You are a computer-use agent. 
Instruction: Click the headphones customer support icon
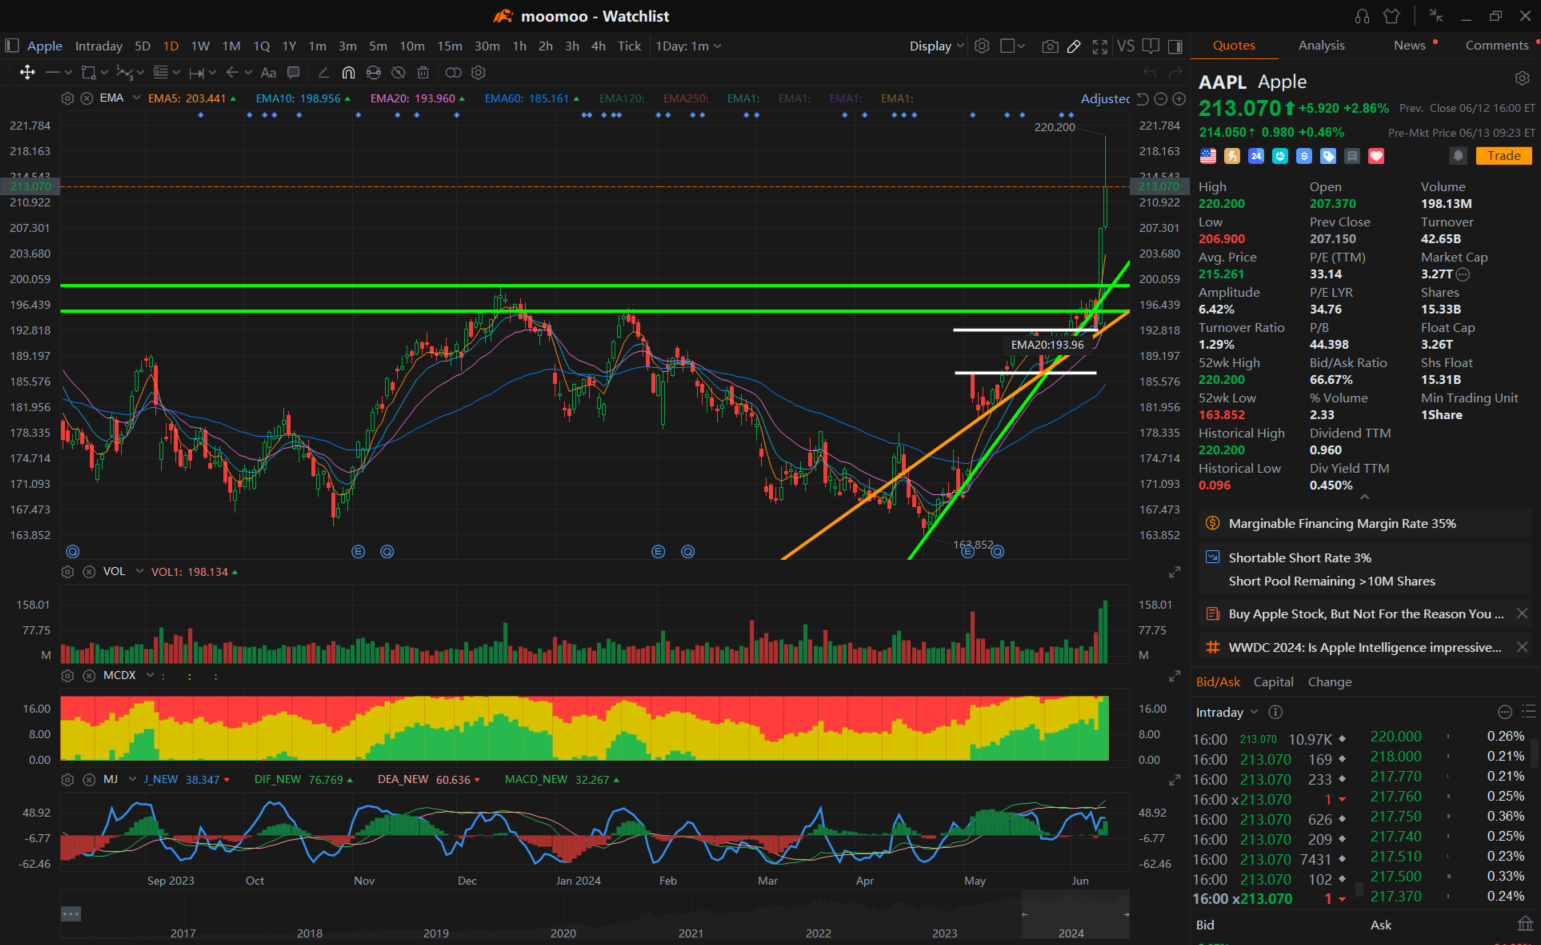1362,16
